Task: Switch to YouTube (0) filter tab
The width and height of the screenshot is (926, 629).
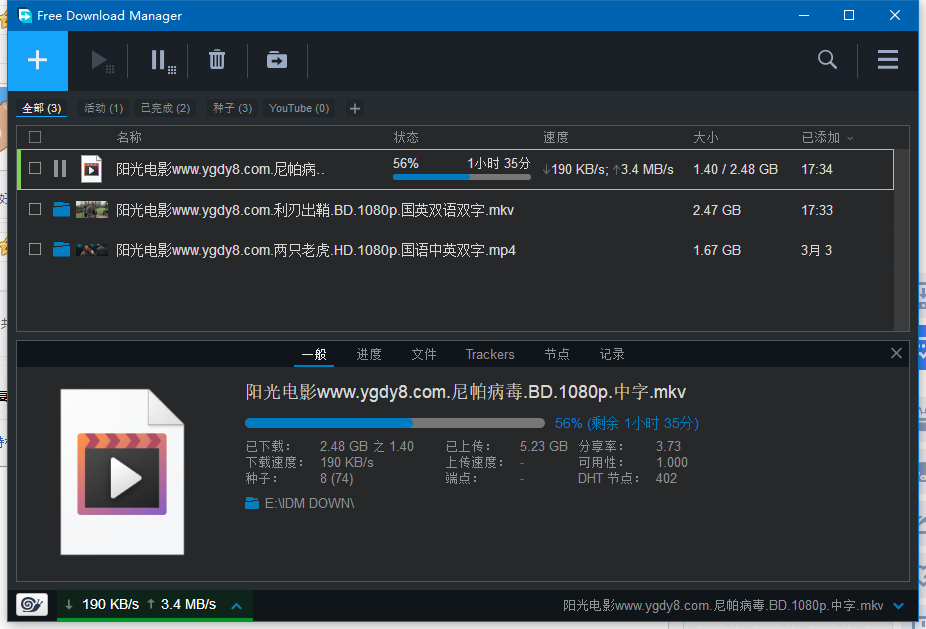Action: point(299,108)
